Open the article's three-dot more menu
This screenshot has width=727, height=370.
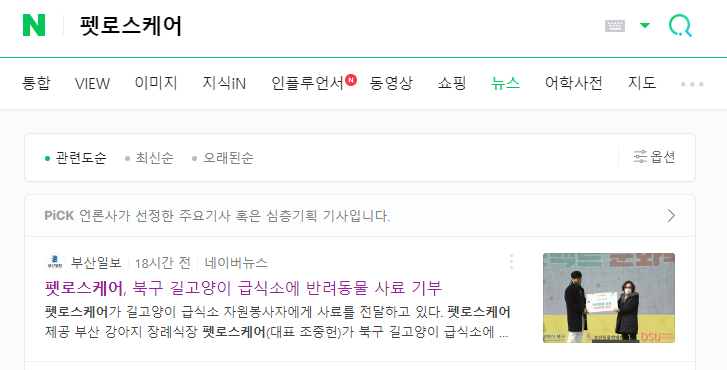click(x=511, y=262)
